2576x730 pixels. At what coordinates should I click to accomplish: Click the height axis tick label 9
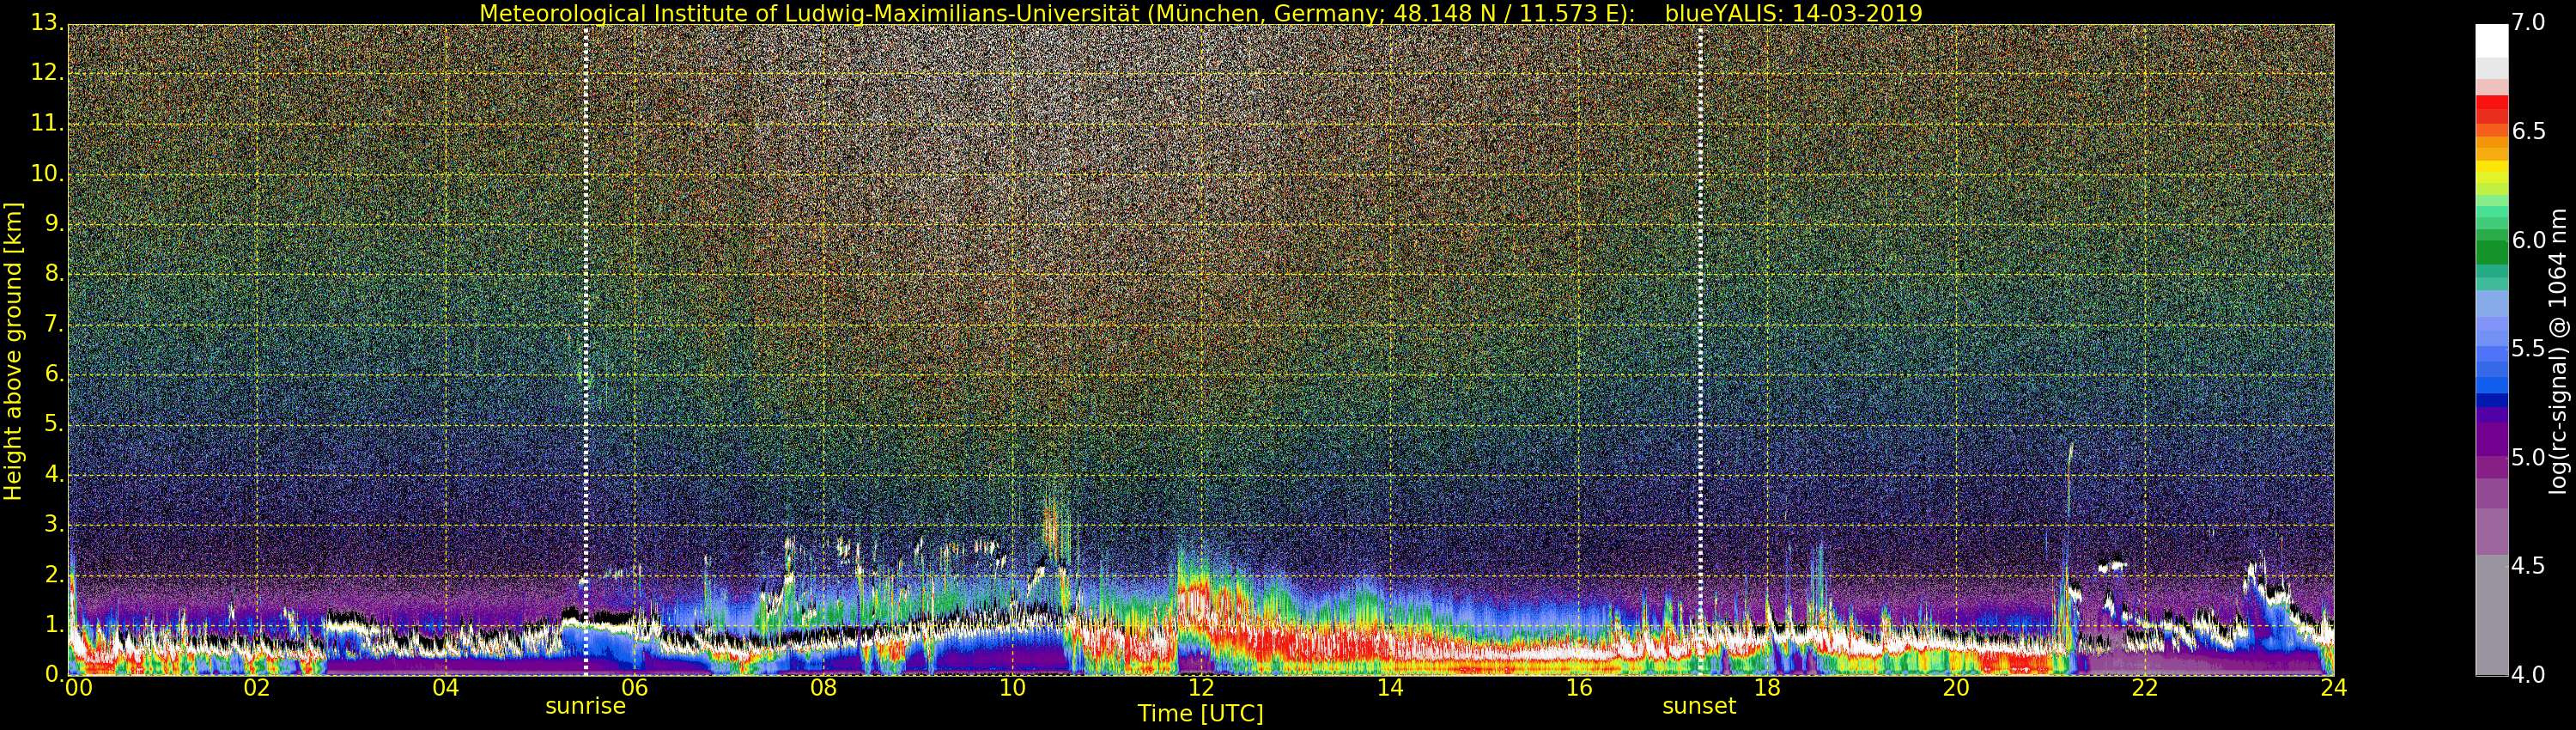pyautogui.click(x=53, y=223)
